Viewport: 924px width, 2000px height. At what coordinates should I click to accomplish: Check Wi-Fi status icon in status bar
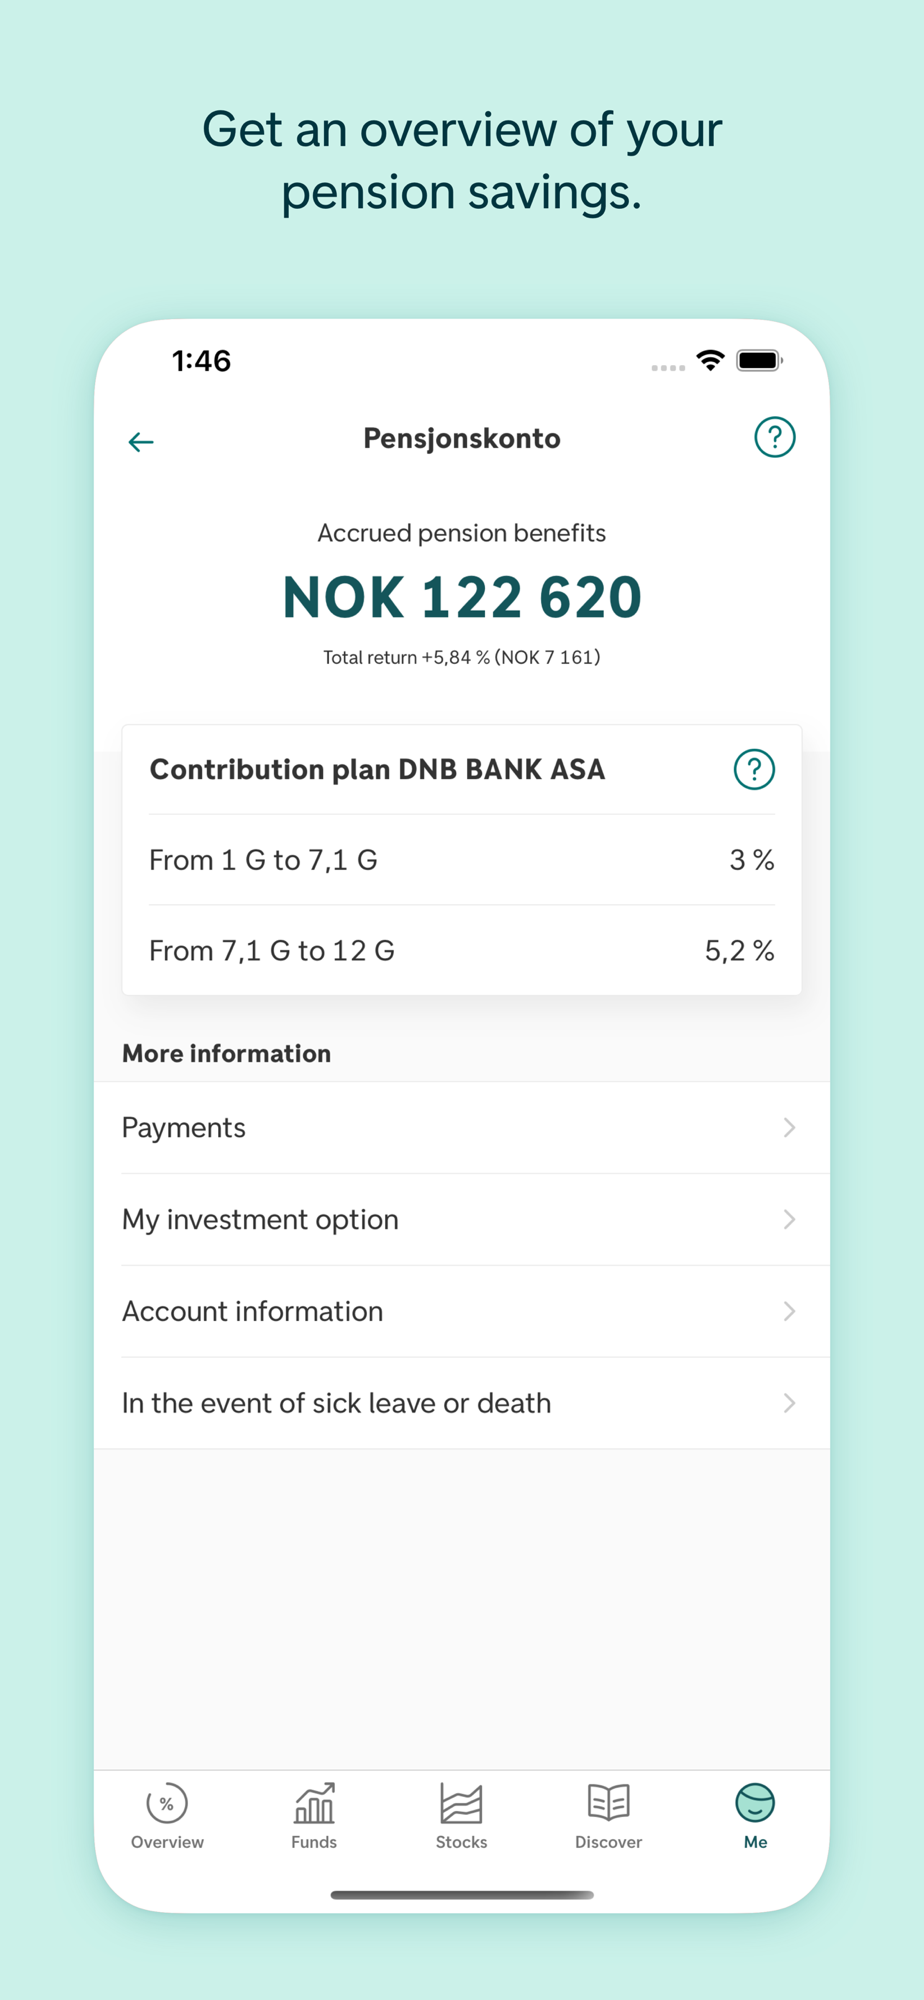pos(710,360)
